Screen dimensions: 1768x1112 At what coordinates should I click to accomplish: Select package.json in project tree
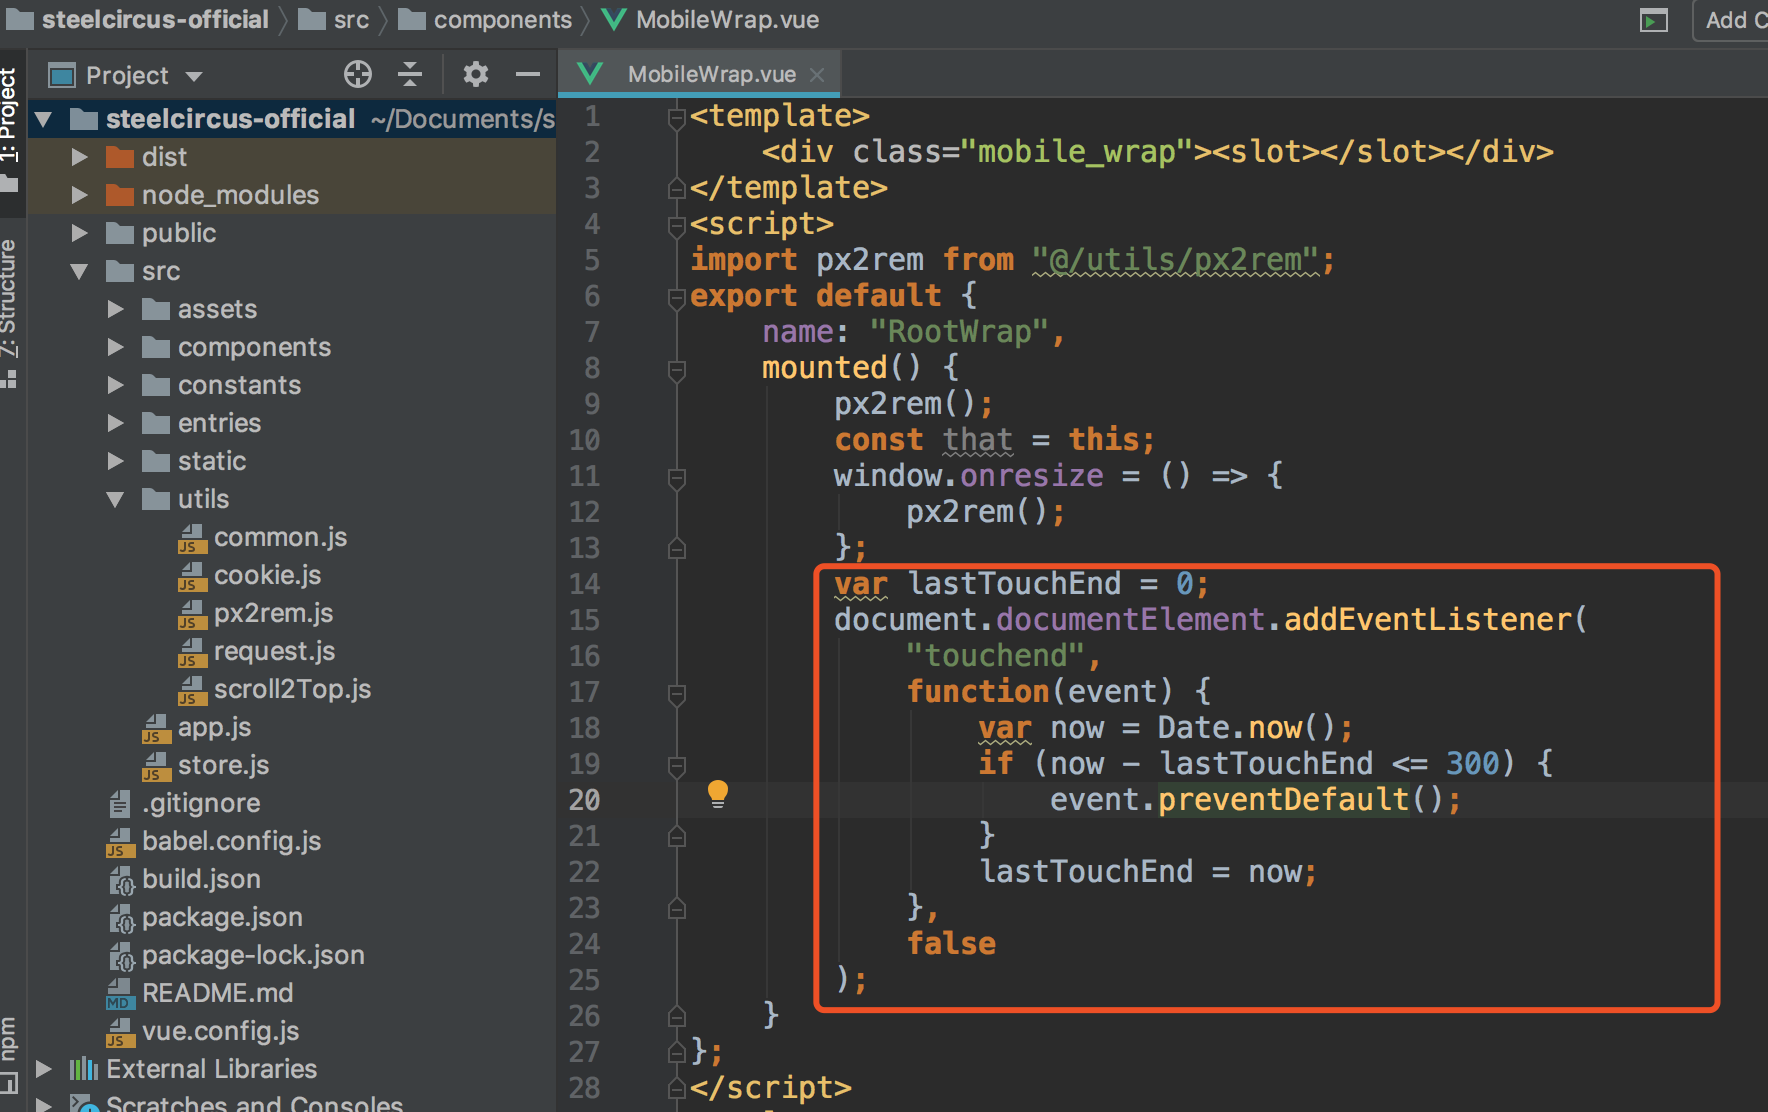tap(205, 917)
